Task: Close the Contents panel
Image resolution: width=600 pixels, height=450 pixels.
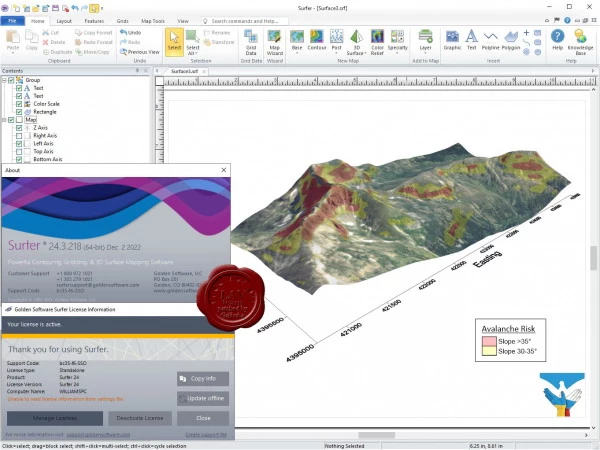Action: click(x=145, y=70)
